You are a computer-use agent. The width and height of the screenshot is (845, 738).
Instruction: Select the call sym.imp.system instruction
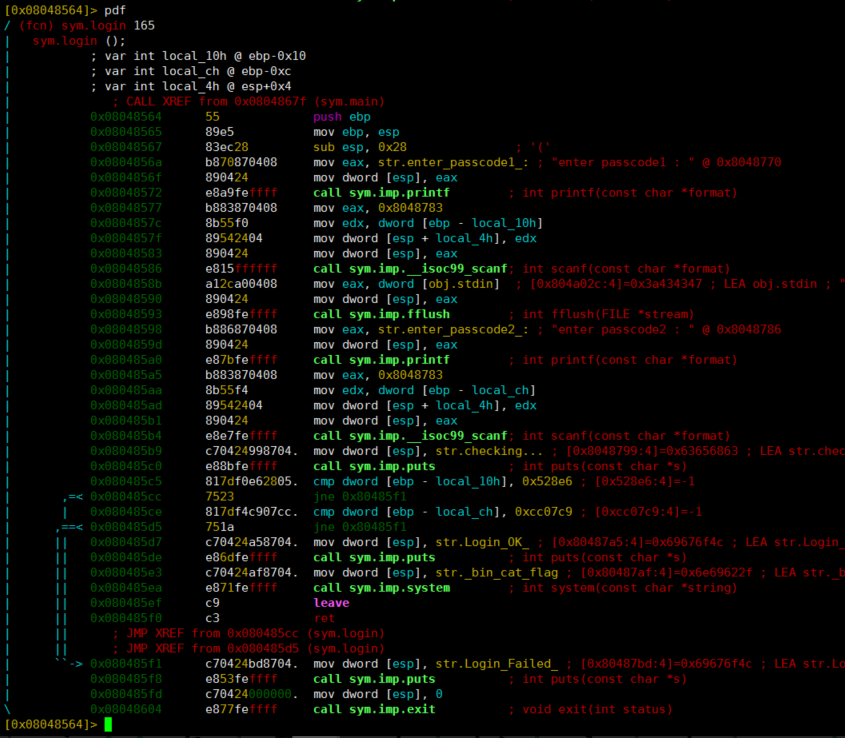point(382,588)
